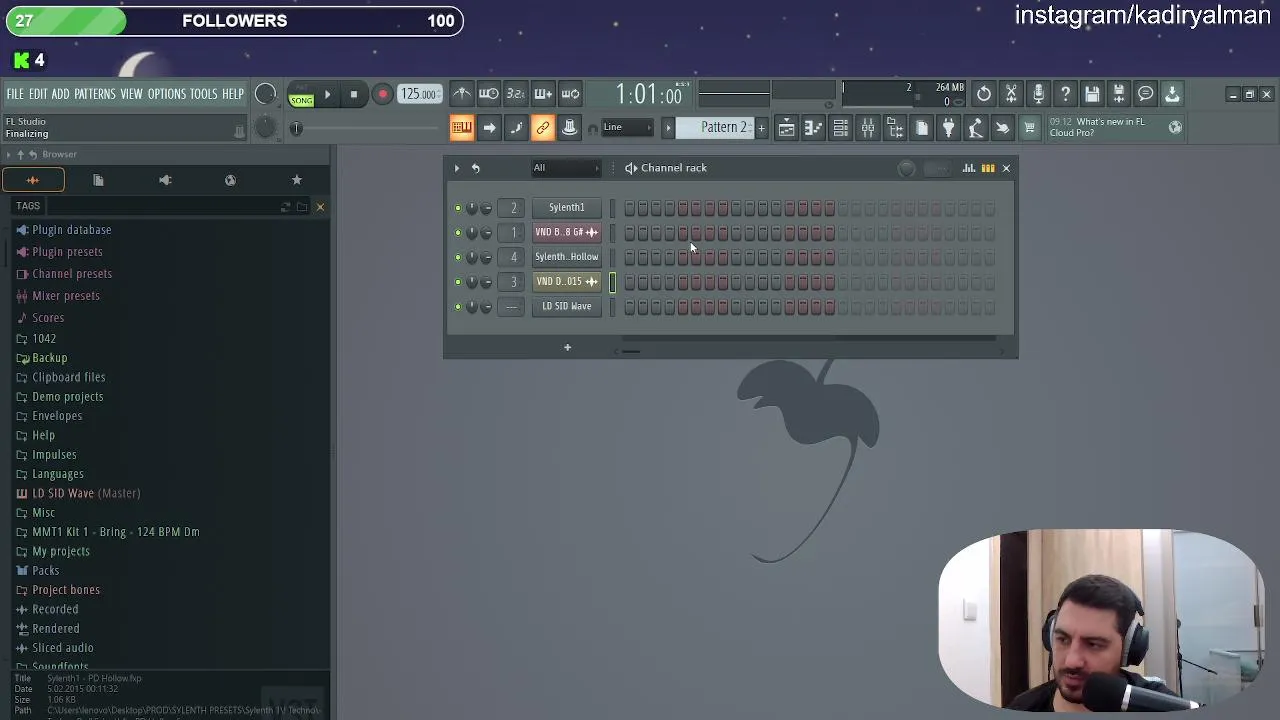Screen dimensions: 1280x720
Task: Open the Line snap dropdown
Action: (627, 128)
